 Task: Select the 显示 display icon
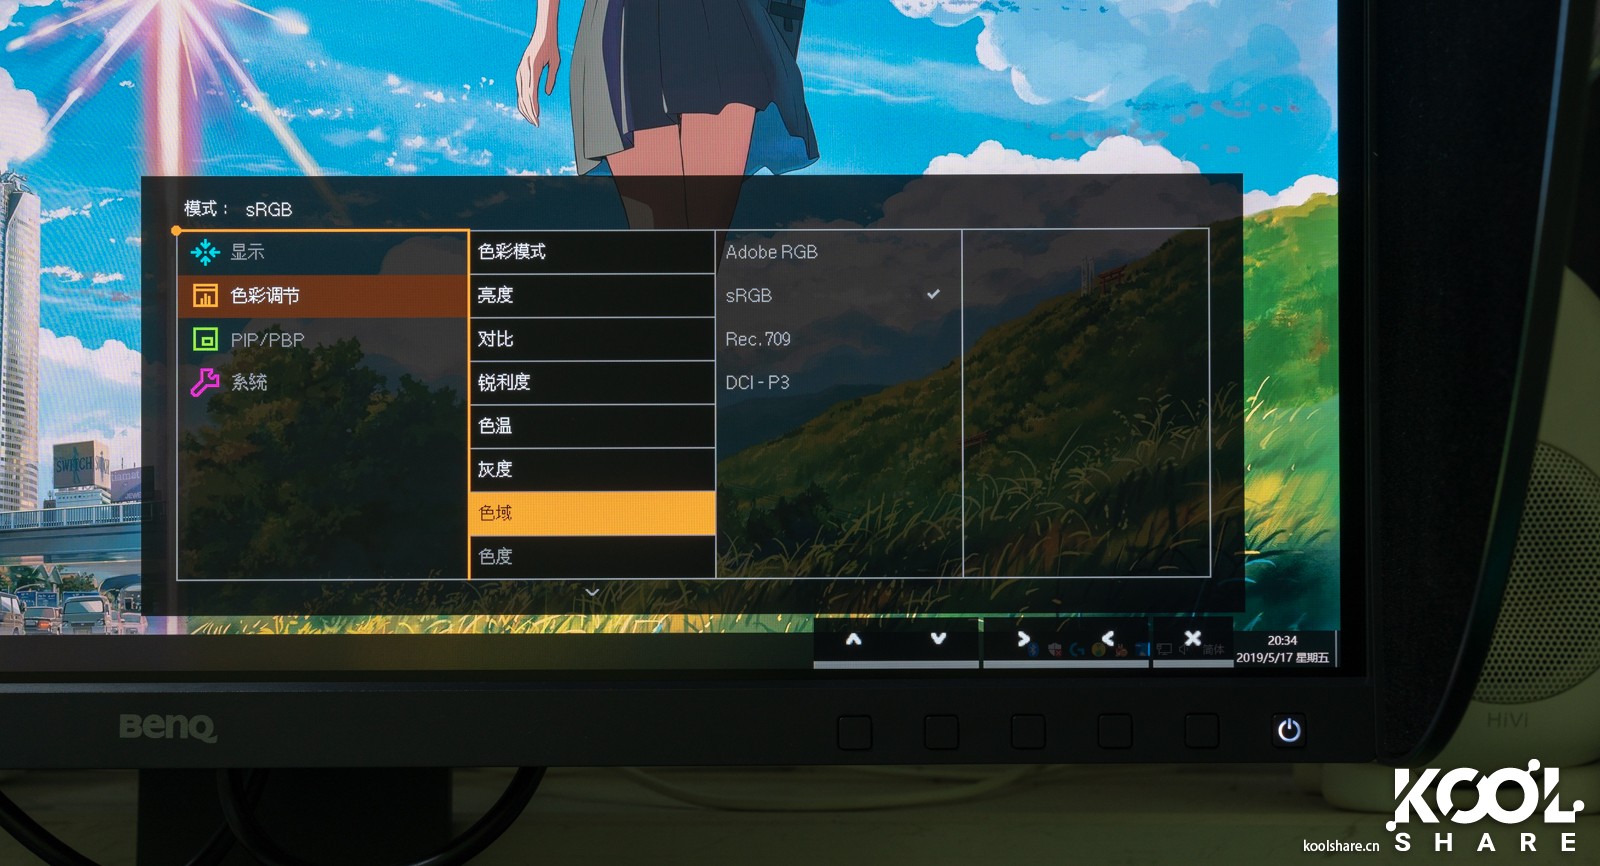[205, 252]
